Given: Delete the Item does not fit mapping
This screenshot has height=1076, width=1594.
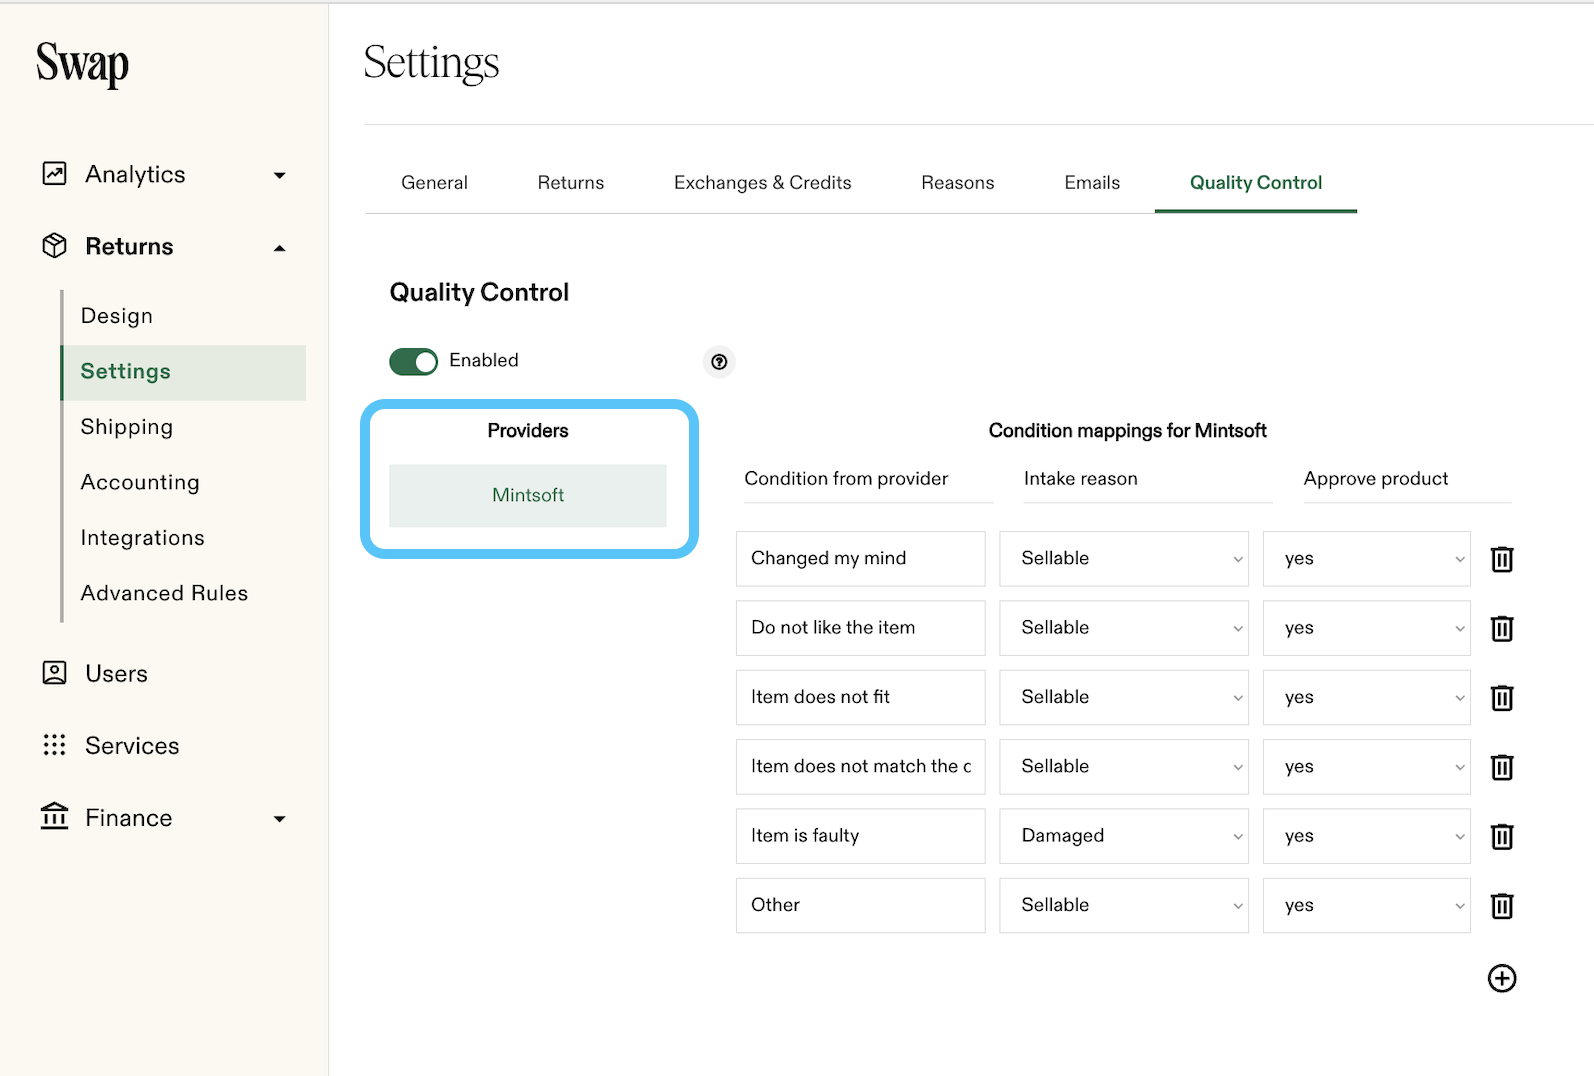Looking at the screenshot, I should point(1502,697).
